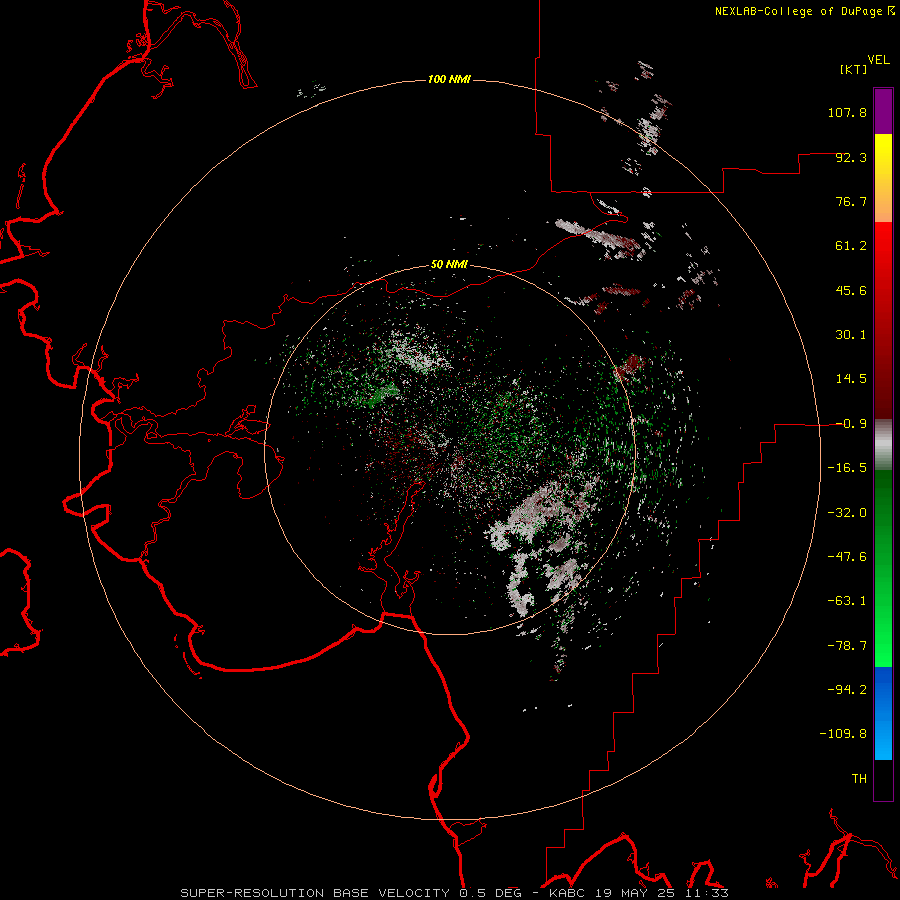Select the 50 NMI range ring label
Screen dimensions: 900x900
pos(449,265)
